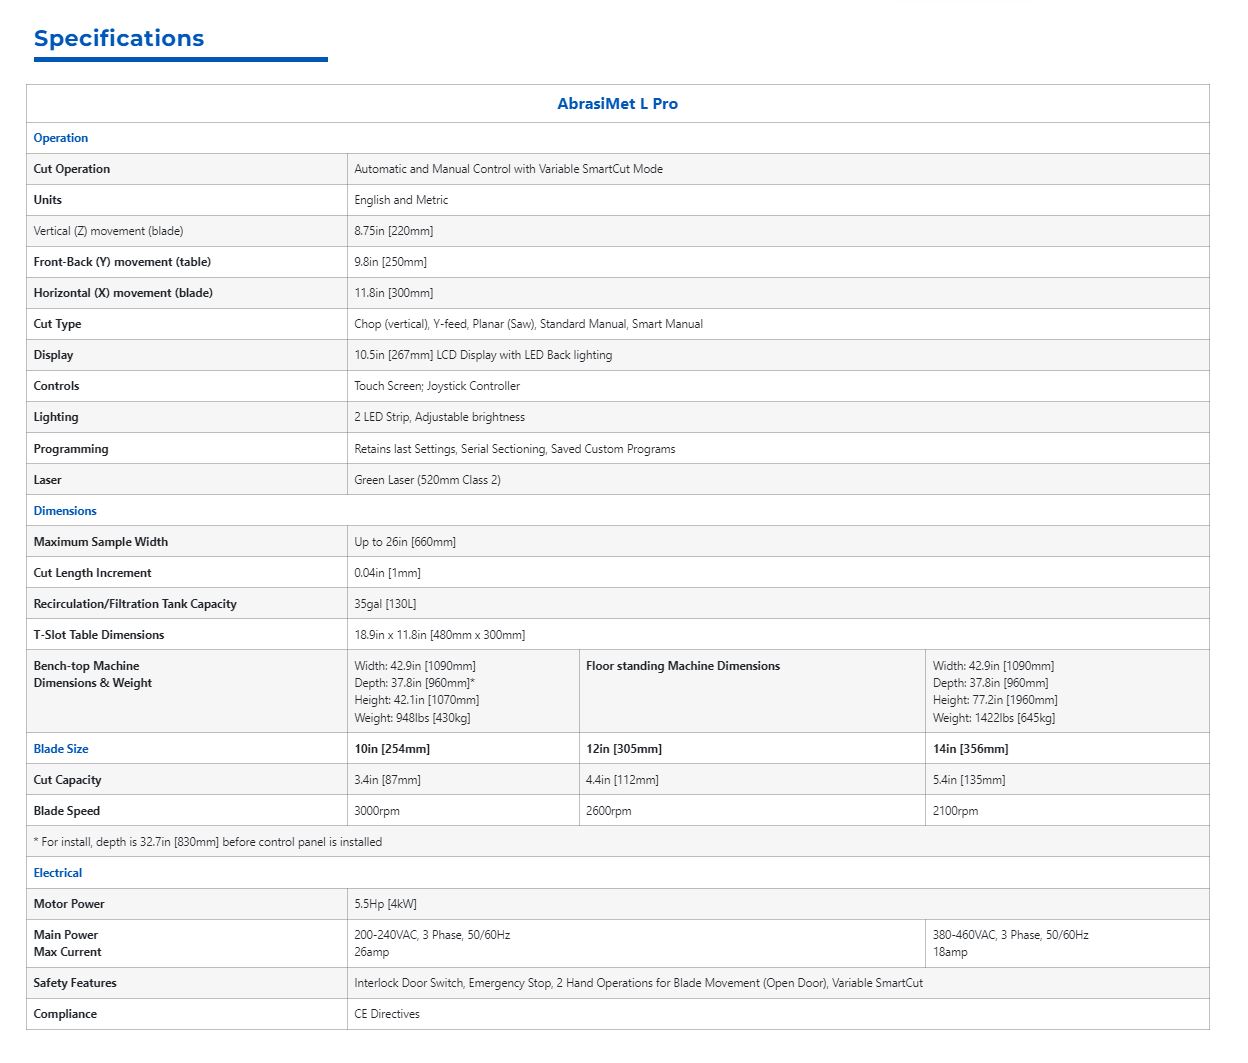Select the 10.5in LCD Display value
1248x1063 pixels.
[x=483, y=355]
